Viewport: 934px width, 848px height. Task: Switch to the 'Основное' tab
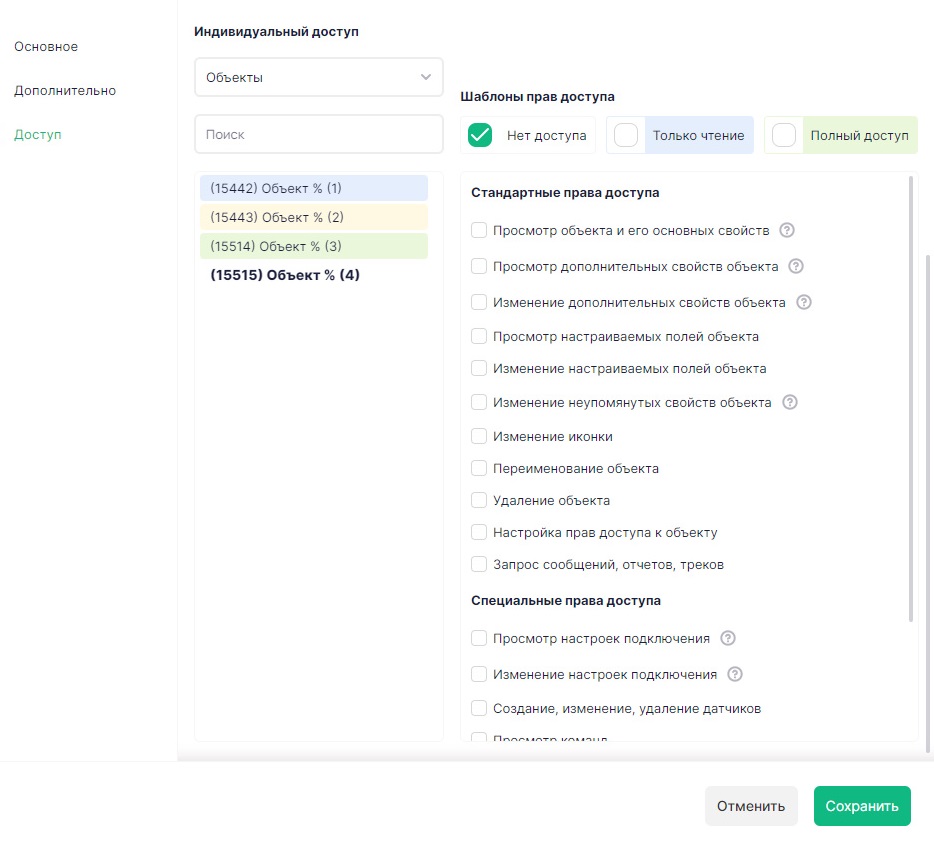46,46
